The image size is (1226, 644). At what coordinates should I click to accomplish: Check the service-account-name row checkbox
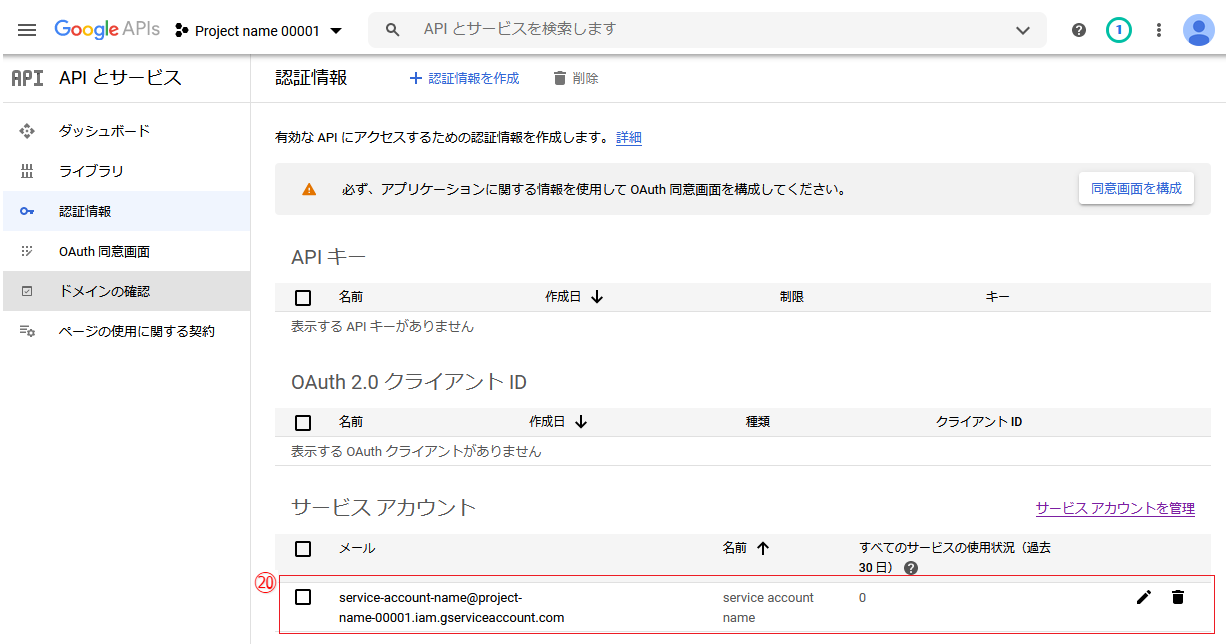(x=303, y=597)
